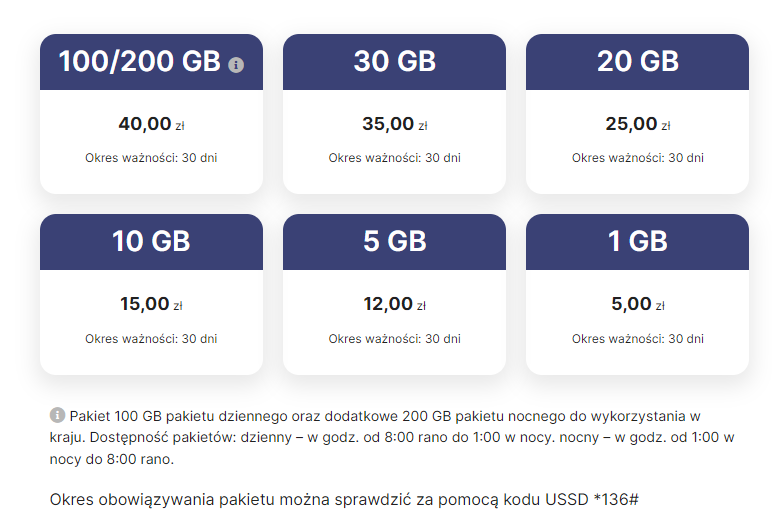Click validity text under 12,00 zł
This screenshot has height=524, width=772.
point(394,339)
